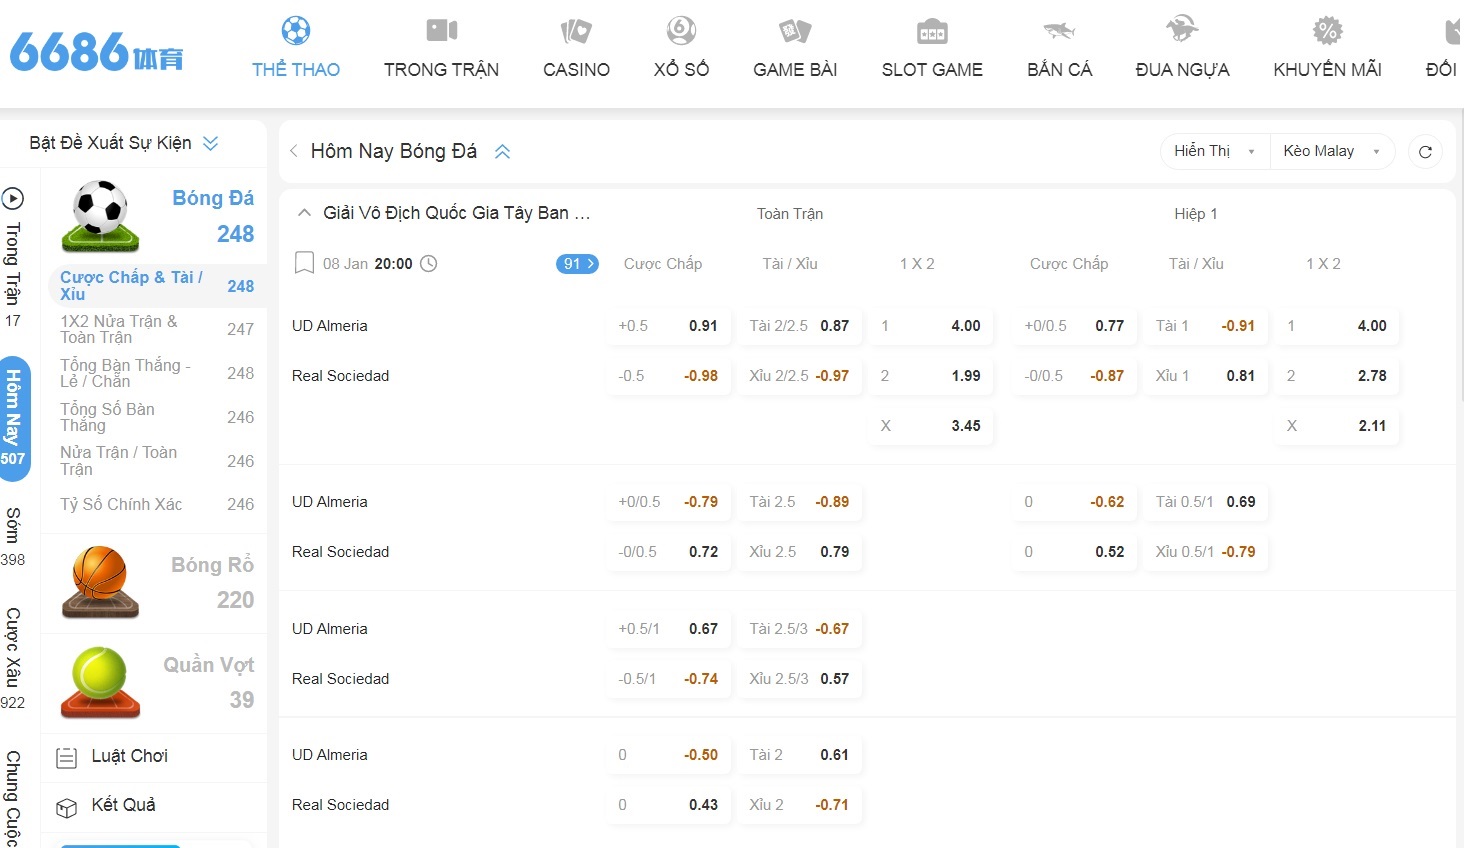Click the 6686 site logo
1464x848 pixels.
coord(96,51)
